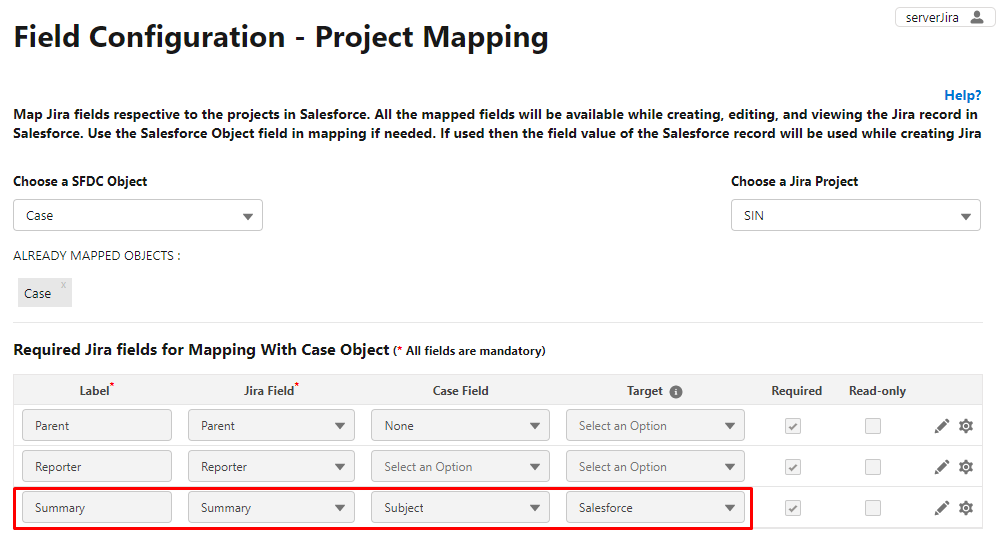This screenshot has width=1002, height=539.
Task: Open the Jira Field dropdown showing Parent
Action: (x=271, y=426)
